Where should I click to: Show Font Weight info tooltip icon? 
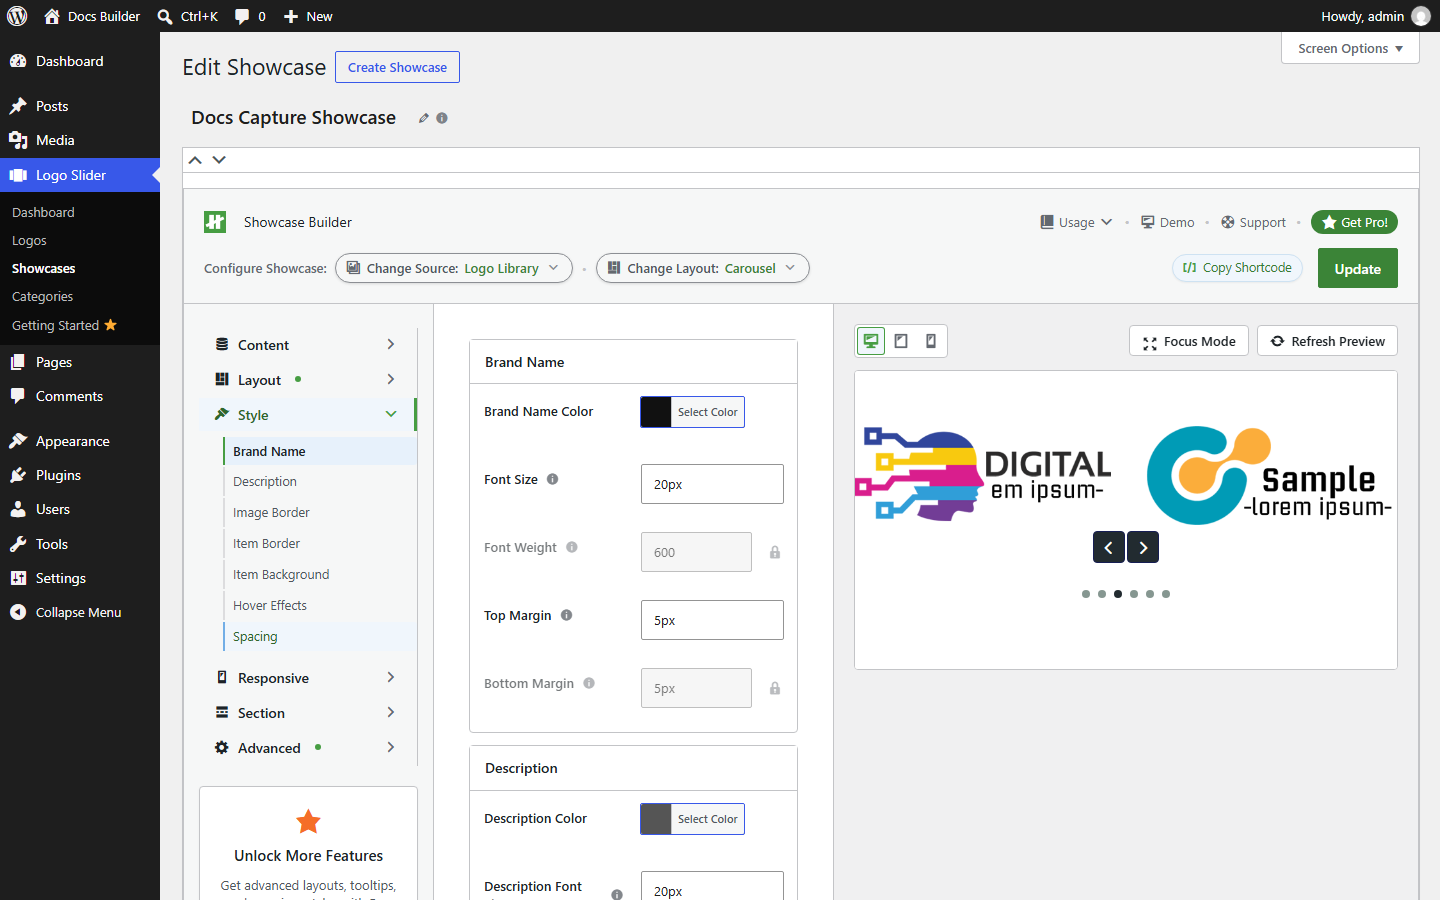[x=572, y=547]
